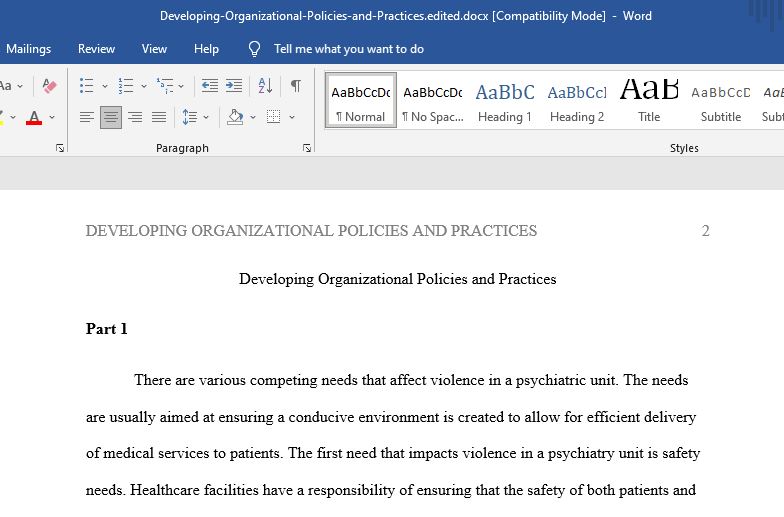Apply the Heading 1 style

(505, 100)
